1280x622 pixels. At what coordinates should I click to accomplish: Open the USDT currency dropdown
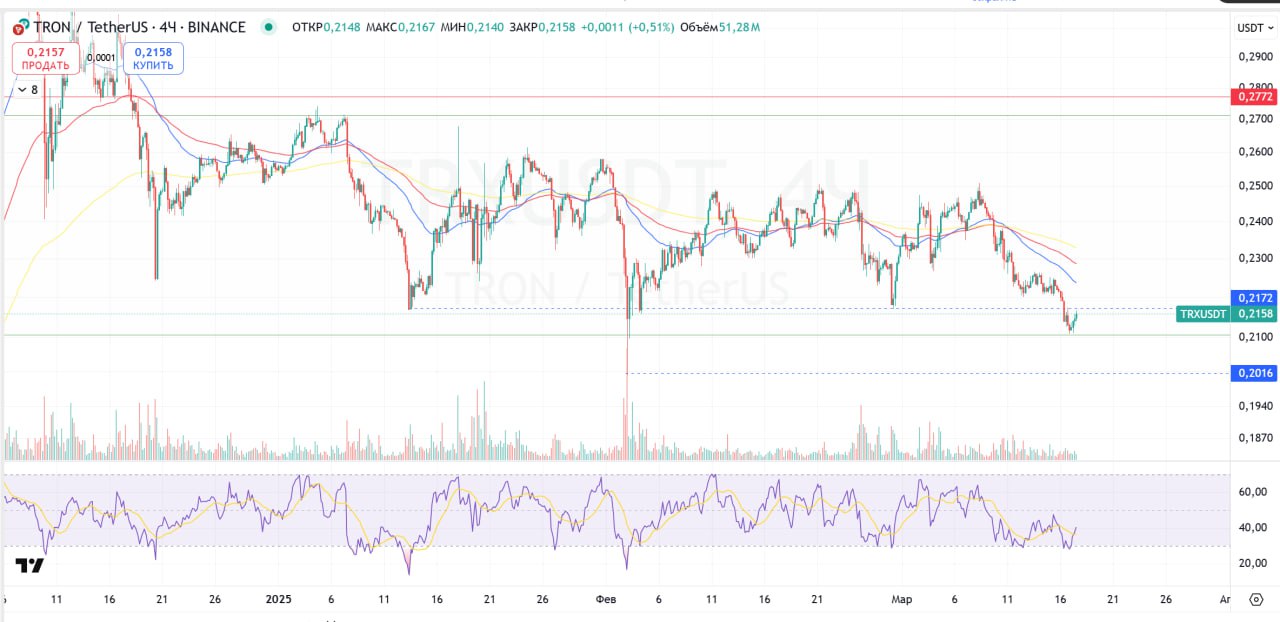(x=1255, y=28)
